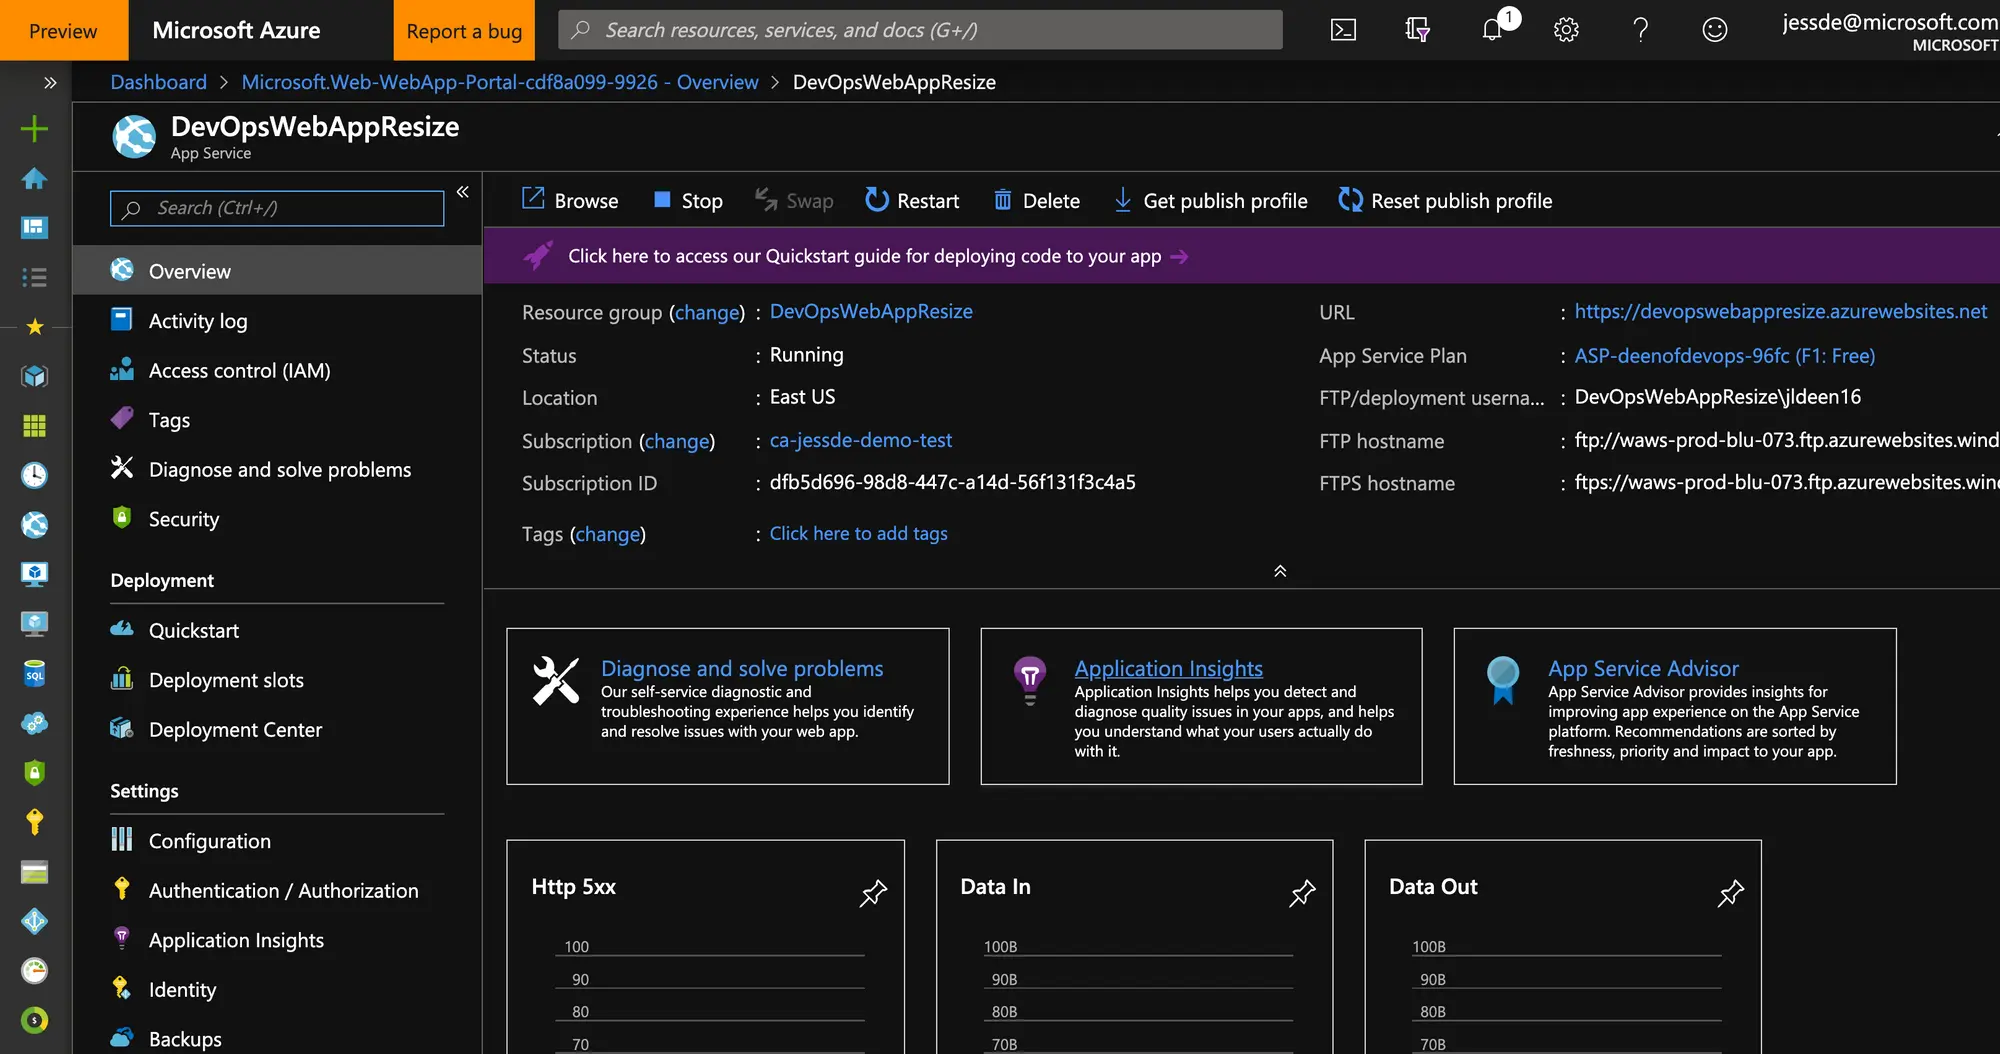Open Application Insights card link
Viewport: 2000px width, 1054px height.
click(1168, 668)
